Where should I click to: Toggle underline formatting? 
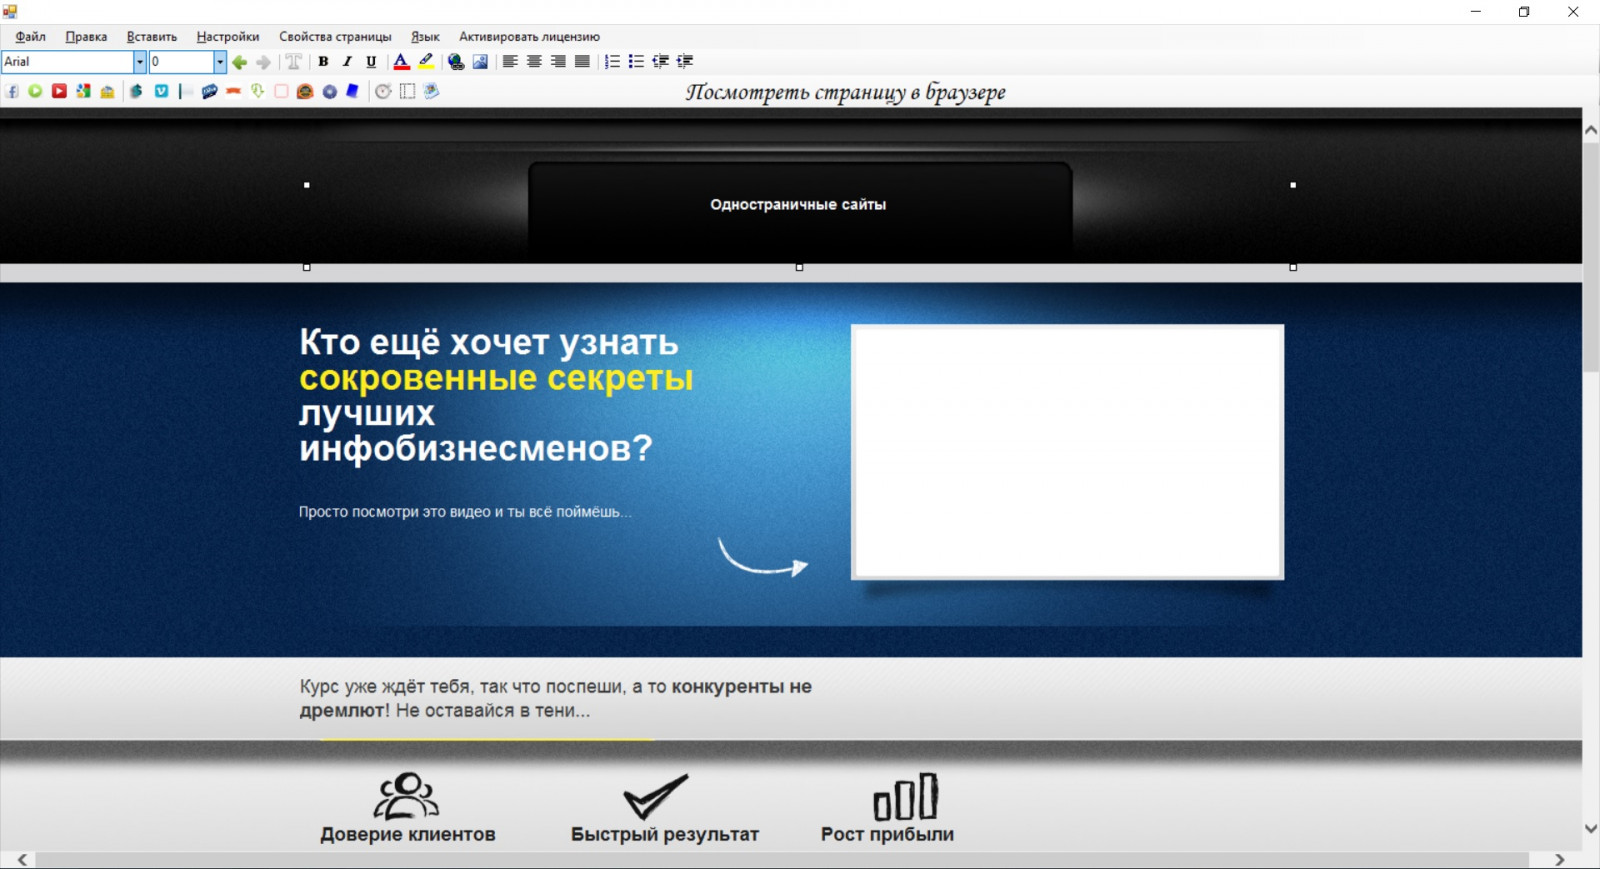coord(371,62)
